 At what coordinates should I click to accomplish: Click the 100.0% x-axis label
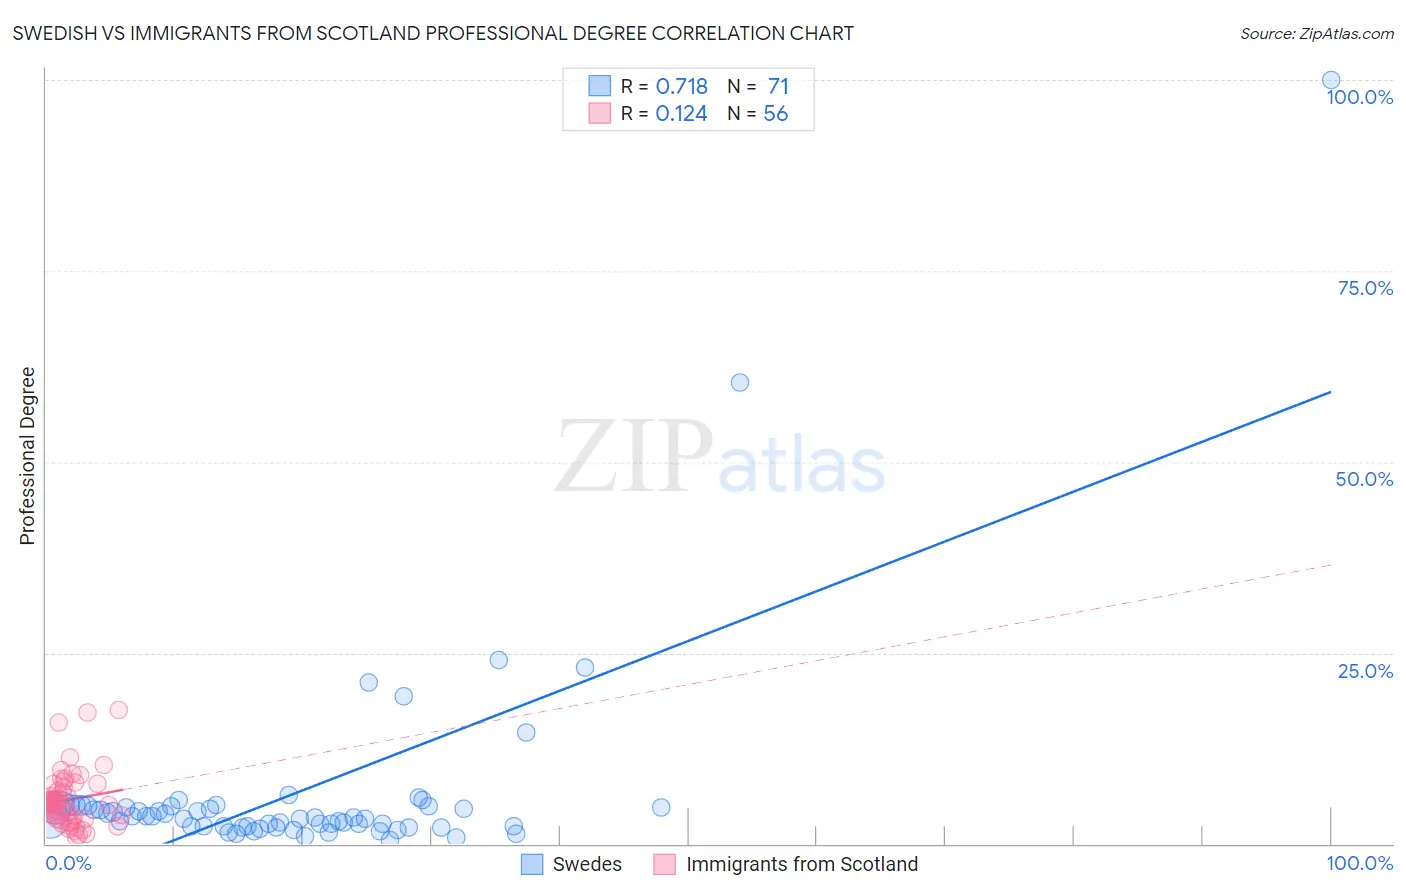[1360, 863]
